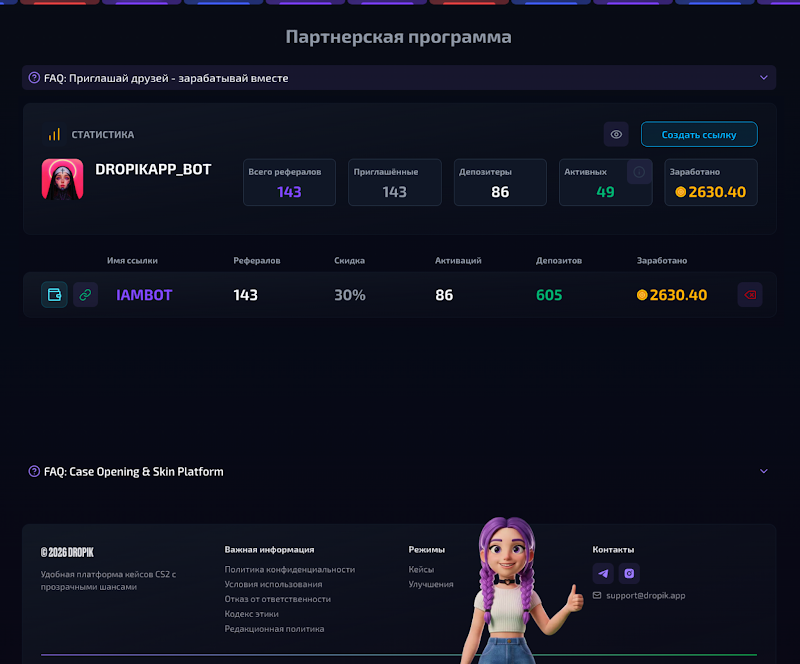Expand the Case Opening & Skin Platform FAQ chevron
Image resolution: width=800 pixels, height=664 pixels.
pos(763,471)
